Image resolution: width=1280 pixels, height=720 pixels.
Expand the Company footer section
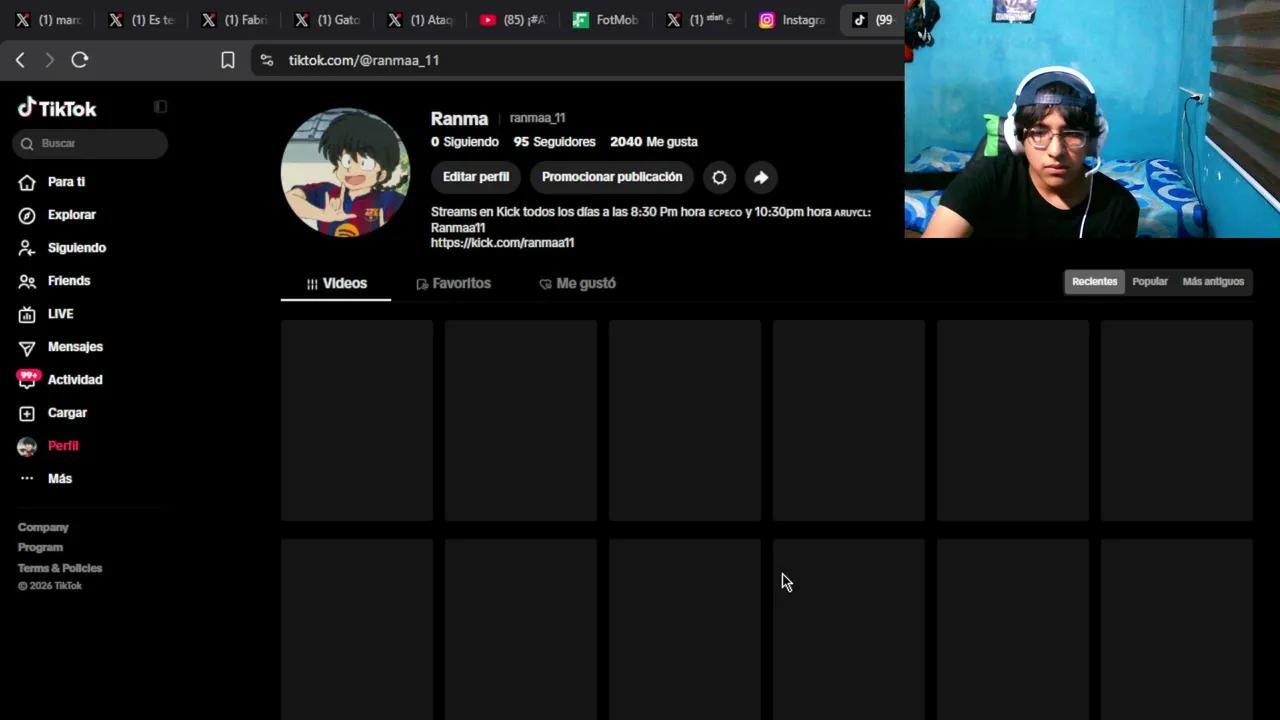coord(43,527)
